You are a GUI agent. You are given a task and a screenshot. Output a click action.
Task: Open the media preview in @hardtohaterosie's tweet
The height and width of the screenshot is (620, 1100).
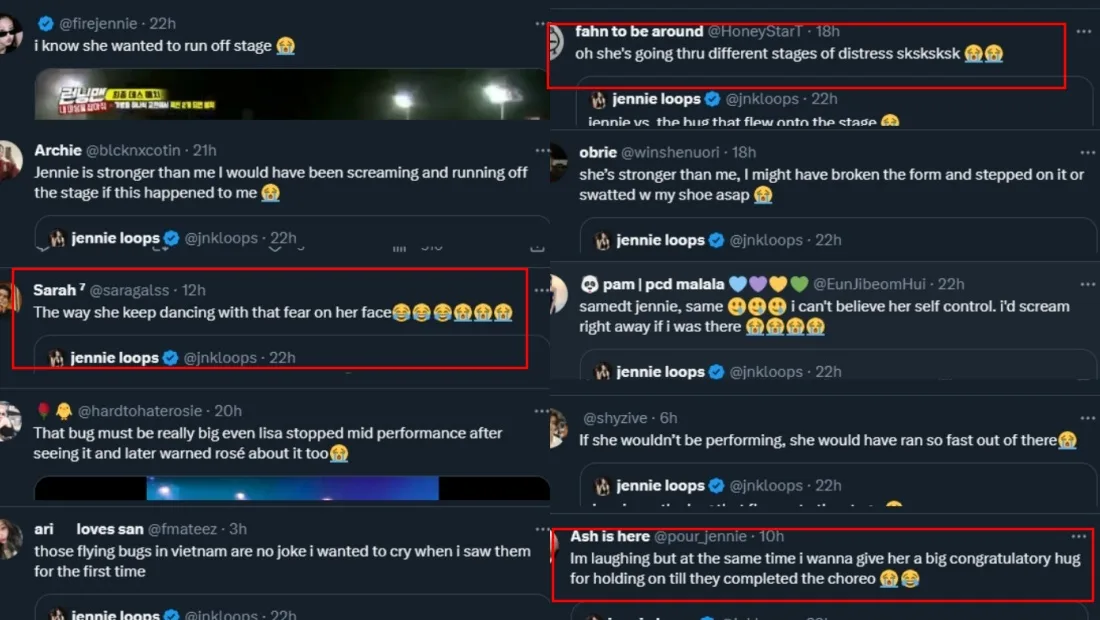pyautogui.click(x=291, y=488)
